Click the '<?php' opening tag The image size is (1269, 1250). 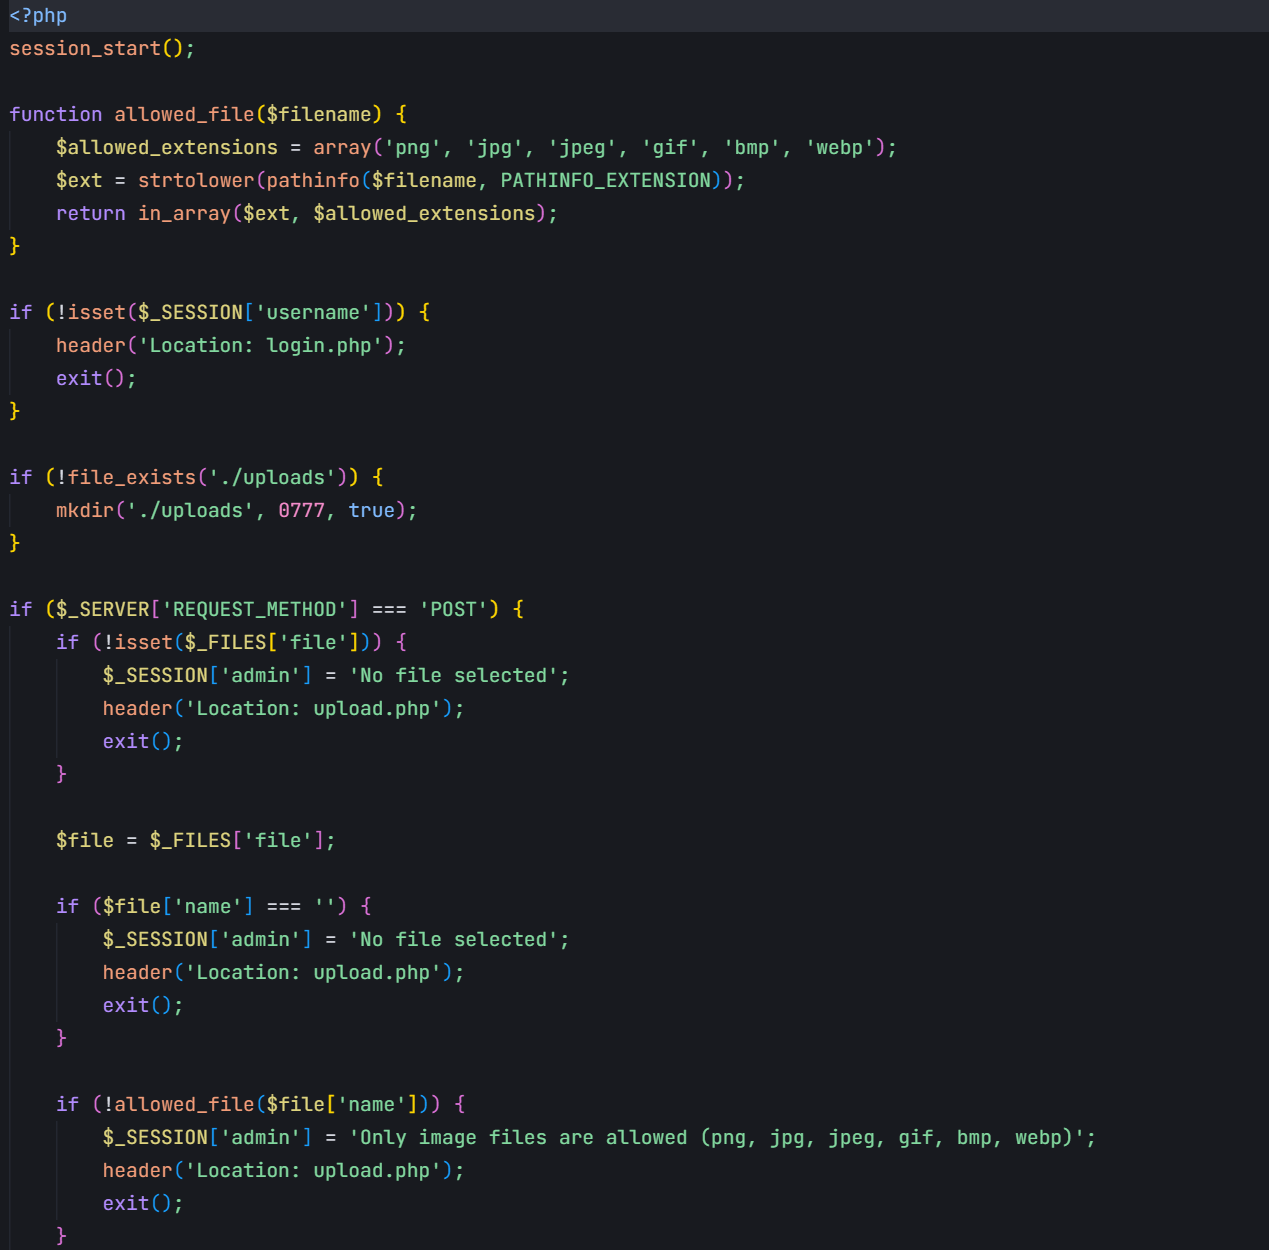tap(38, 16)
